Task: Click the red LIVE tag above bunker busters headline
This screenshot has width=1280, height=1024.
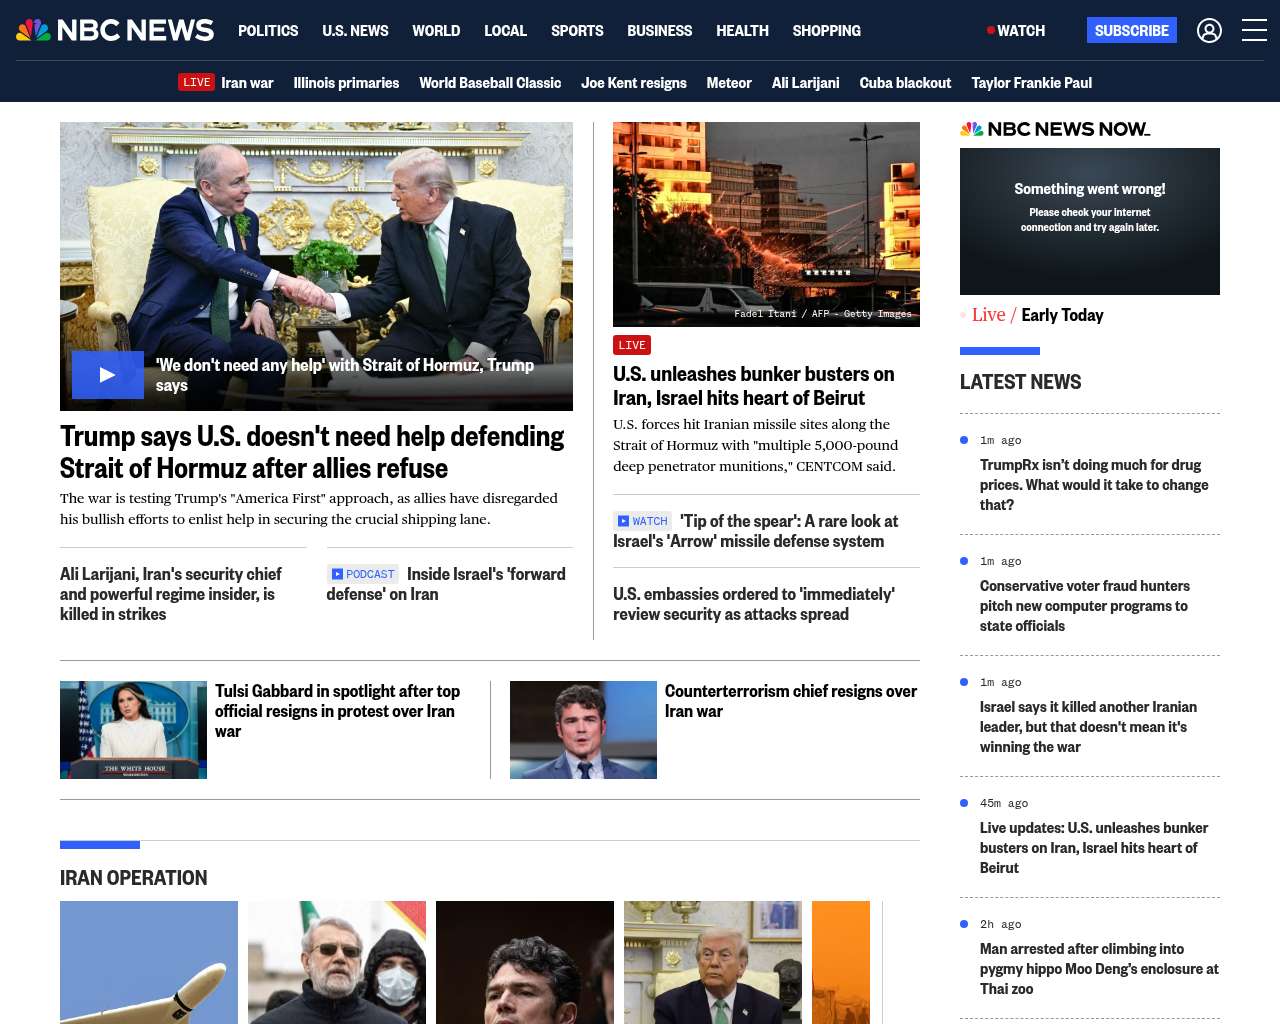Action: click(632, 345)
